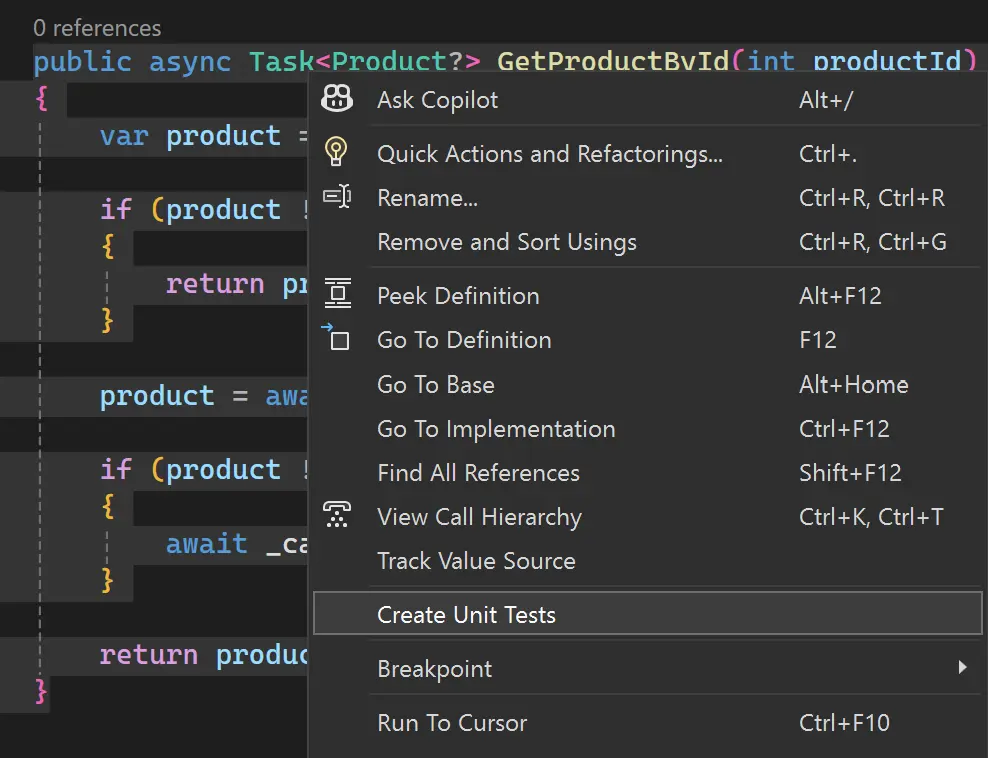Select Run To Cursor
The width and height of the screenshot is (988, 758).
coord(452,723)
